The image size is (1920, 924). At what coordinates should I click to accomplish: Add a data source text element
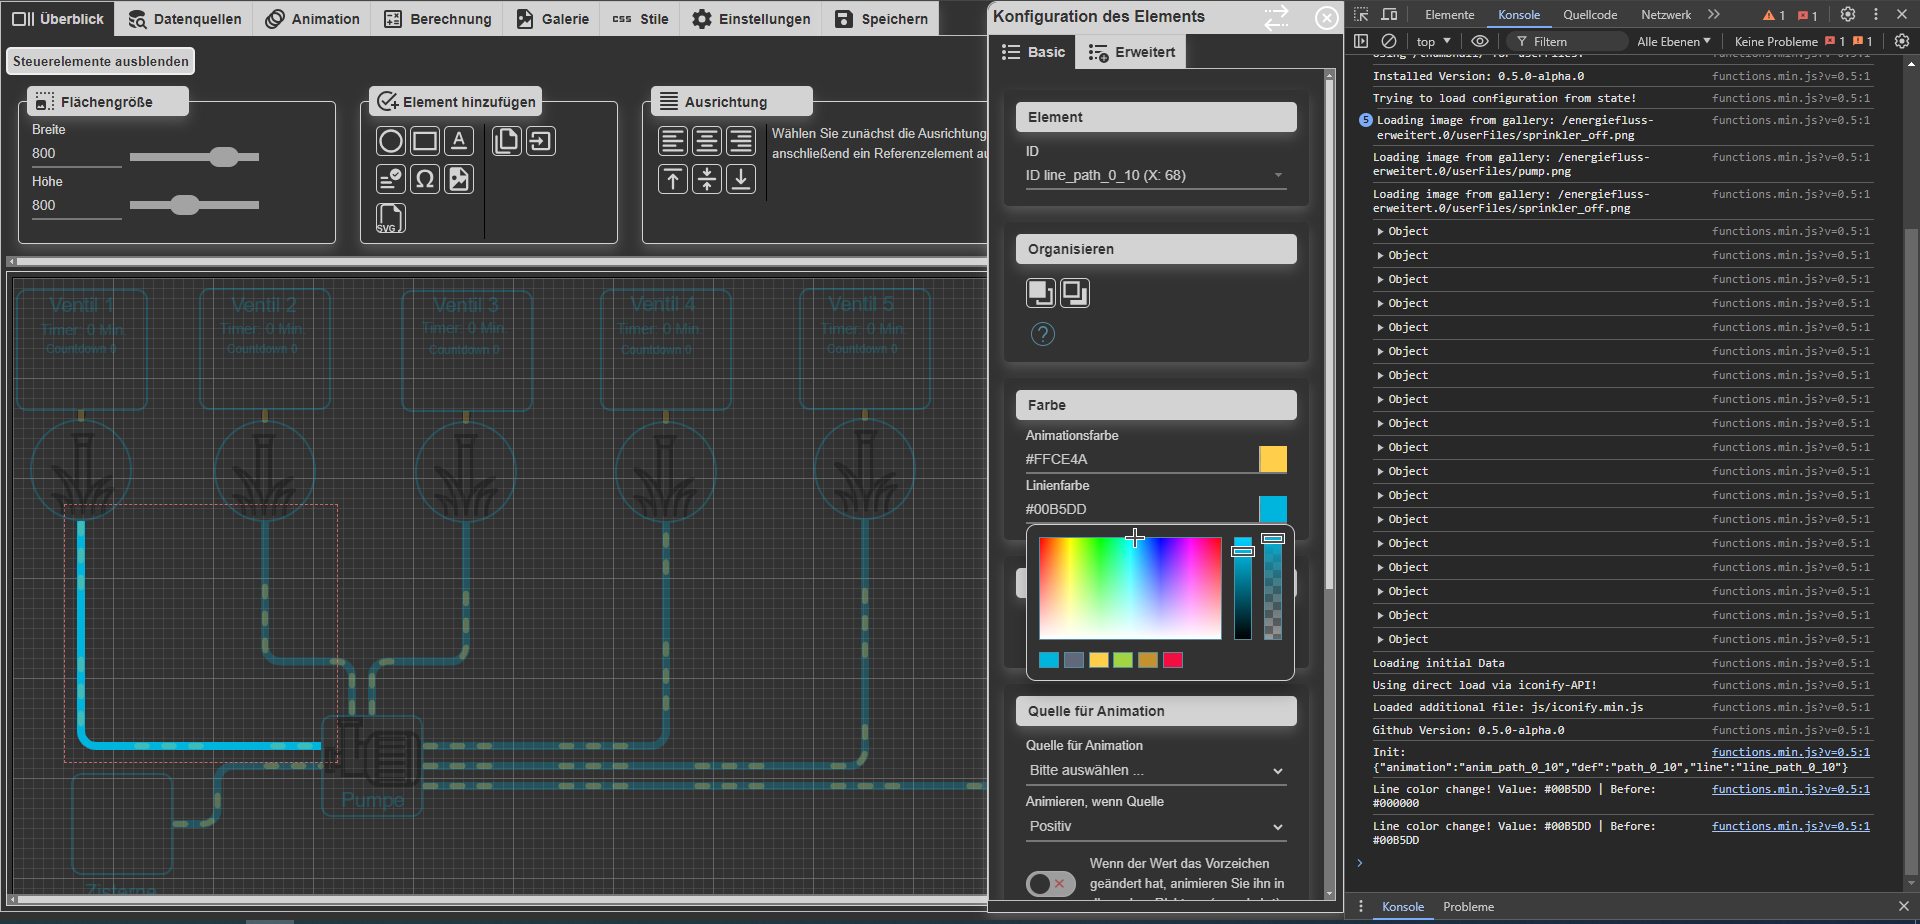click(x=391, y=179)
